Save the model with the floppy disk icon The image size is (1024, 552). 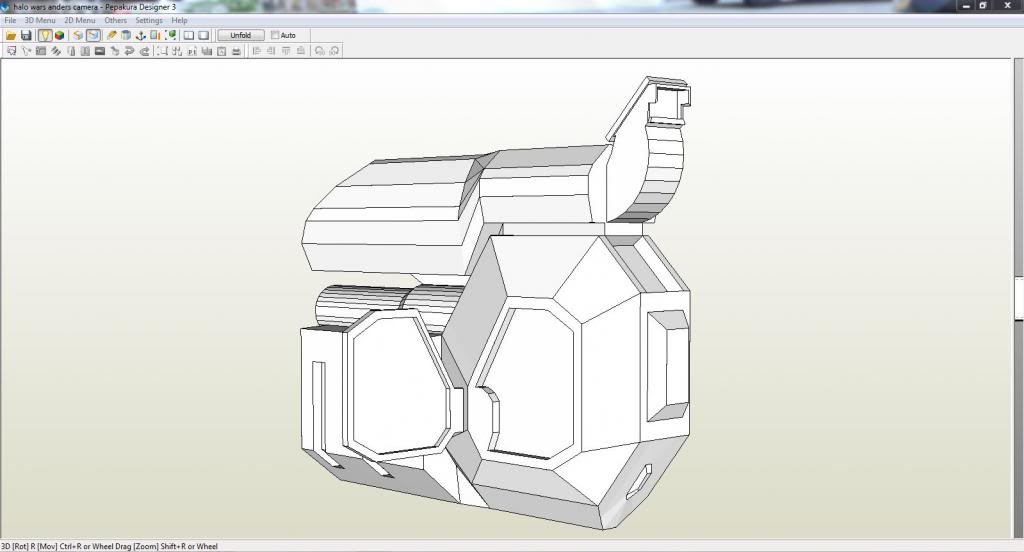pyautogui.click(x=26, y=35)
